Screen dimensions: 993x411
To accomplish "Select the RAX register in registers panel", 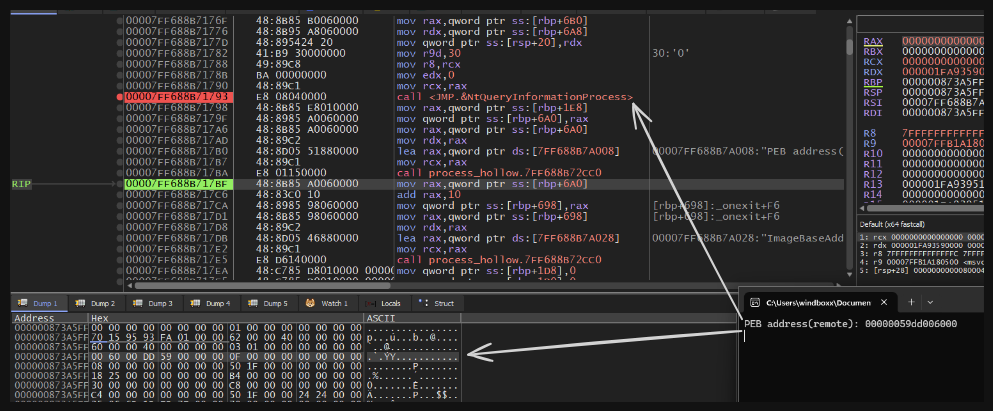I will coord(872,41).
